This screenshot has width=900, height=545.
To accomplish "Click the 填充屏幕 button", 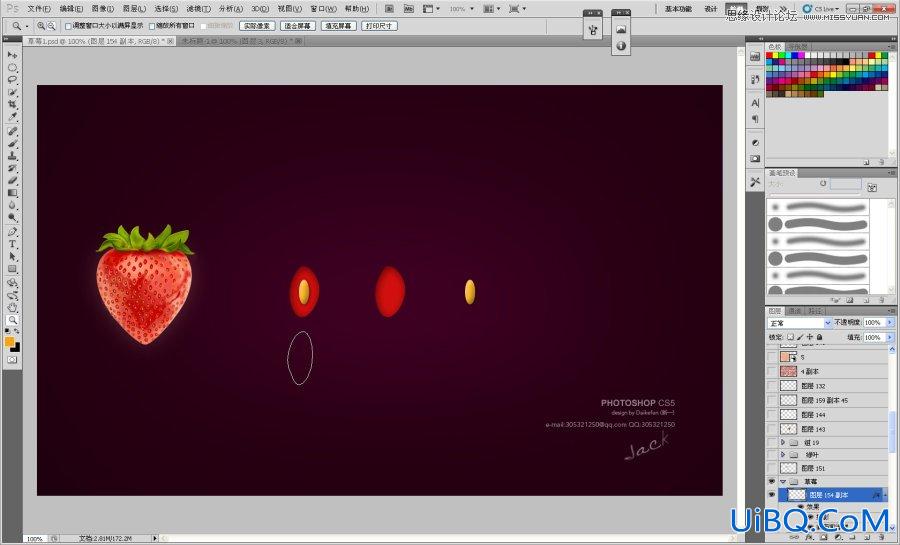I will (x=339, y=26).
